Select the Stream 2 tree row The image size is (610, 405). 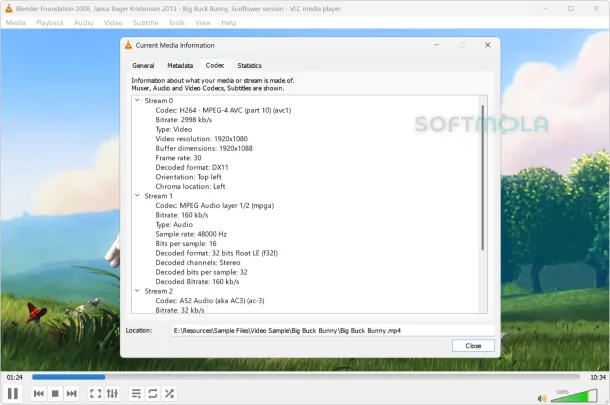[x=158, y=291]
